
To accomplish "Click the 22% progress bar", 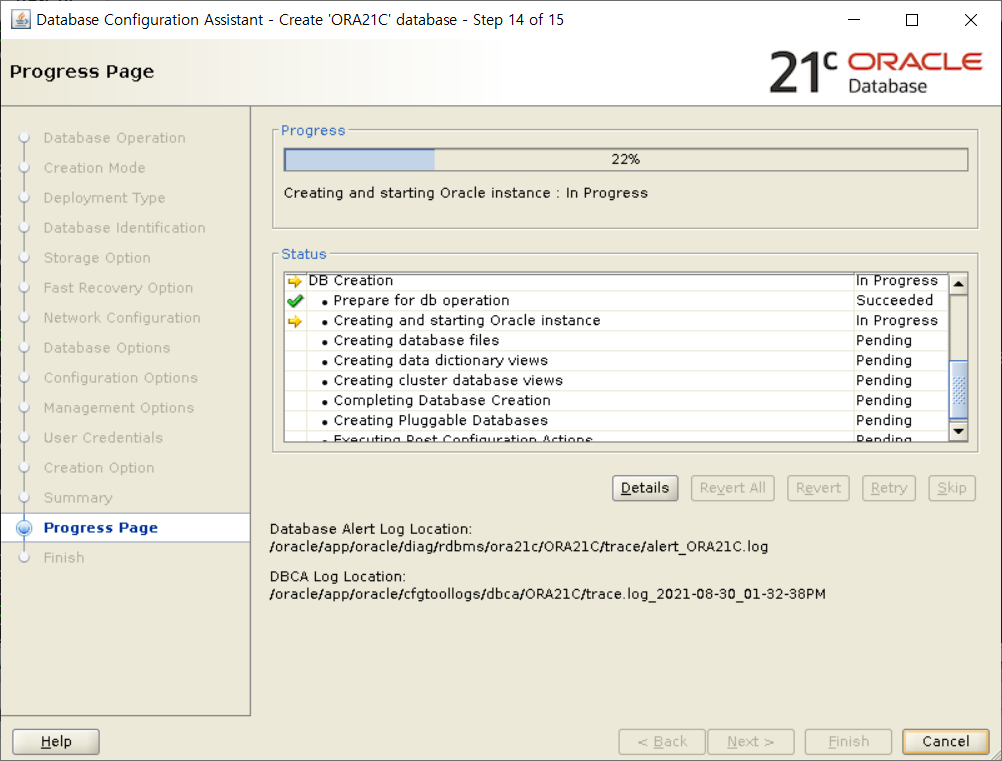I will tap(626, 160).
